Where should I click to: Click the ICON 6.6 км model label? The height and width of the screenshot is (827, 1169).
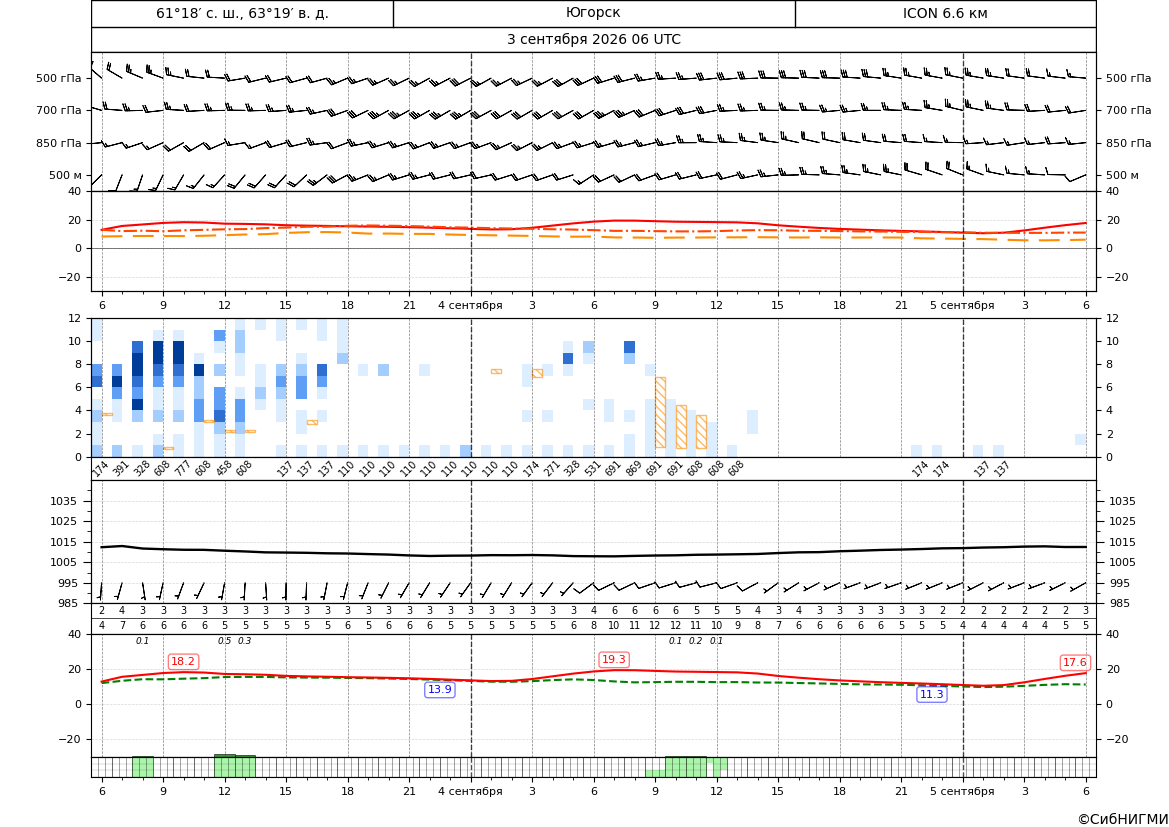945,13
